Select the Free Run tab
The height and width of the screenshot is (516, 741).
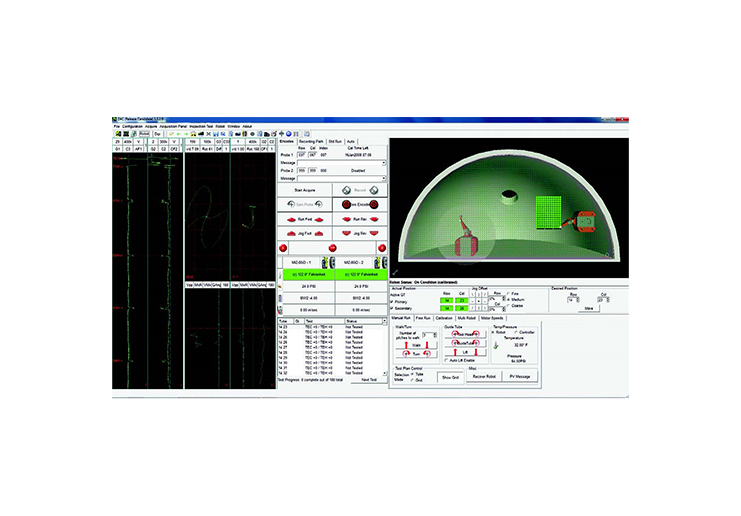pyautogui.click(x=423, y=318)
